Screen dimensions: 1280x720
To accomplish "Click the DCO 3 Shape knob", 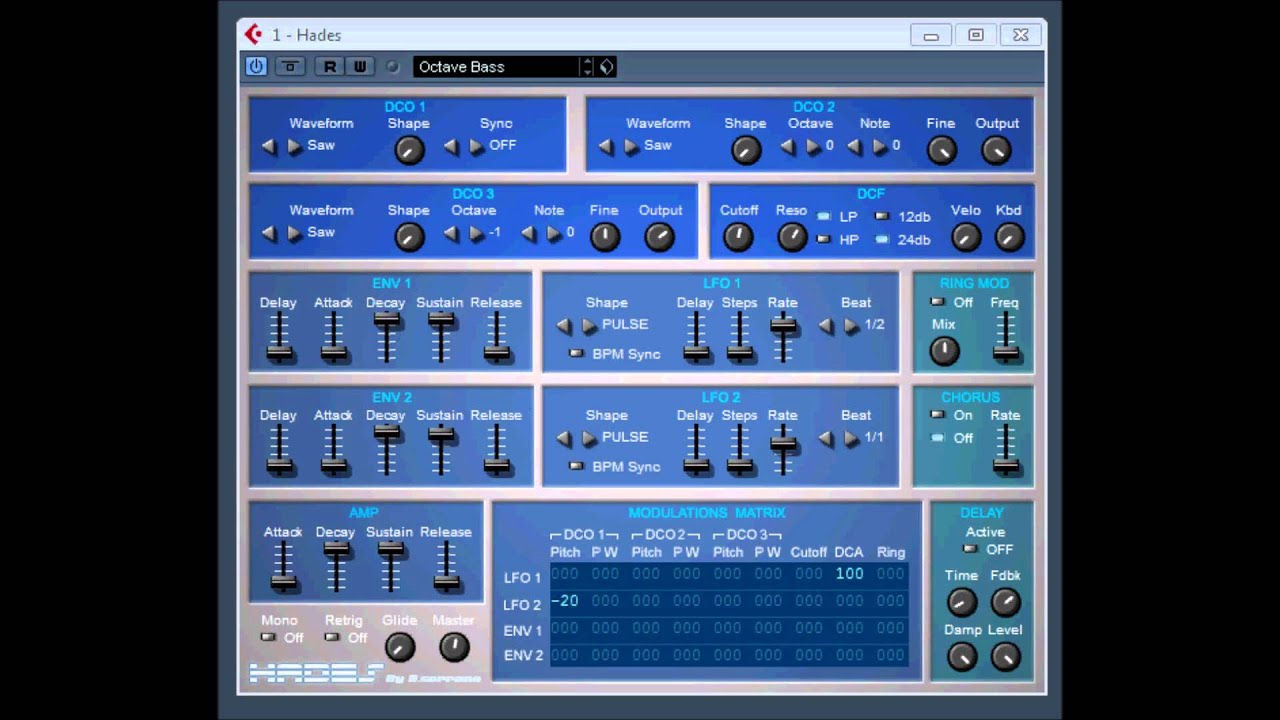I will click(x=409, y=237).
